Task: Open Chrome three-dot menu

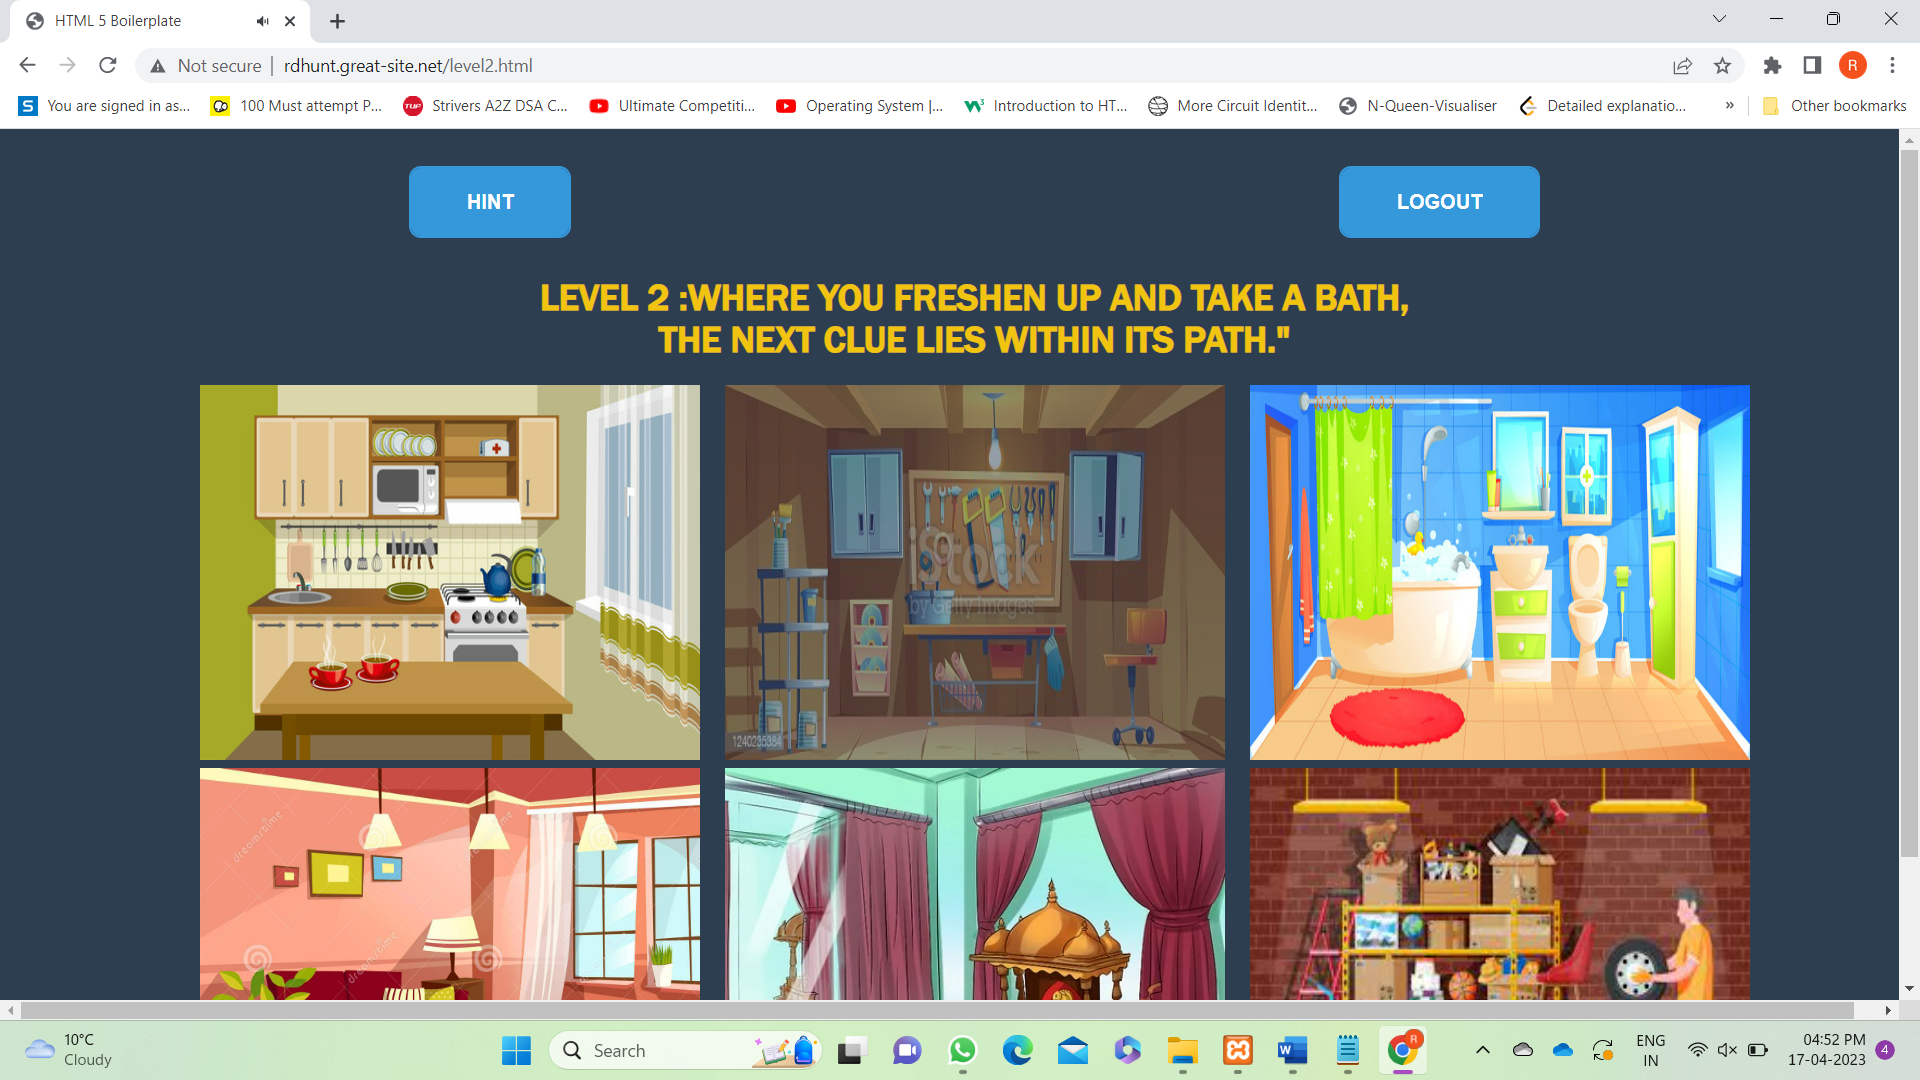Action: click(x=1892, y=66)
